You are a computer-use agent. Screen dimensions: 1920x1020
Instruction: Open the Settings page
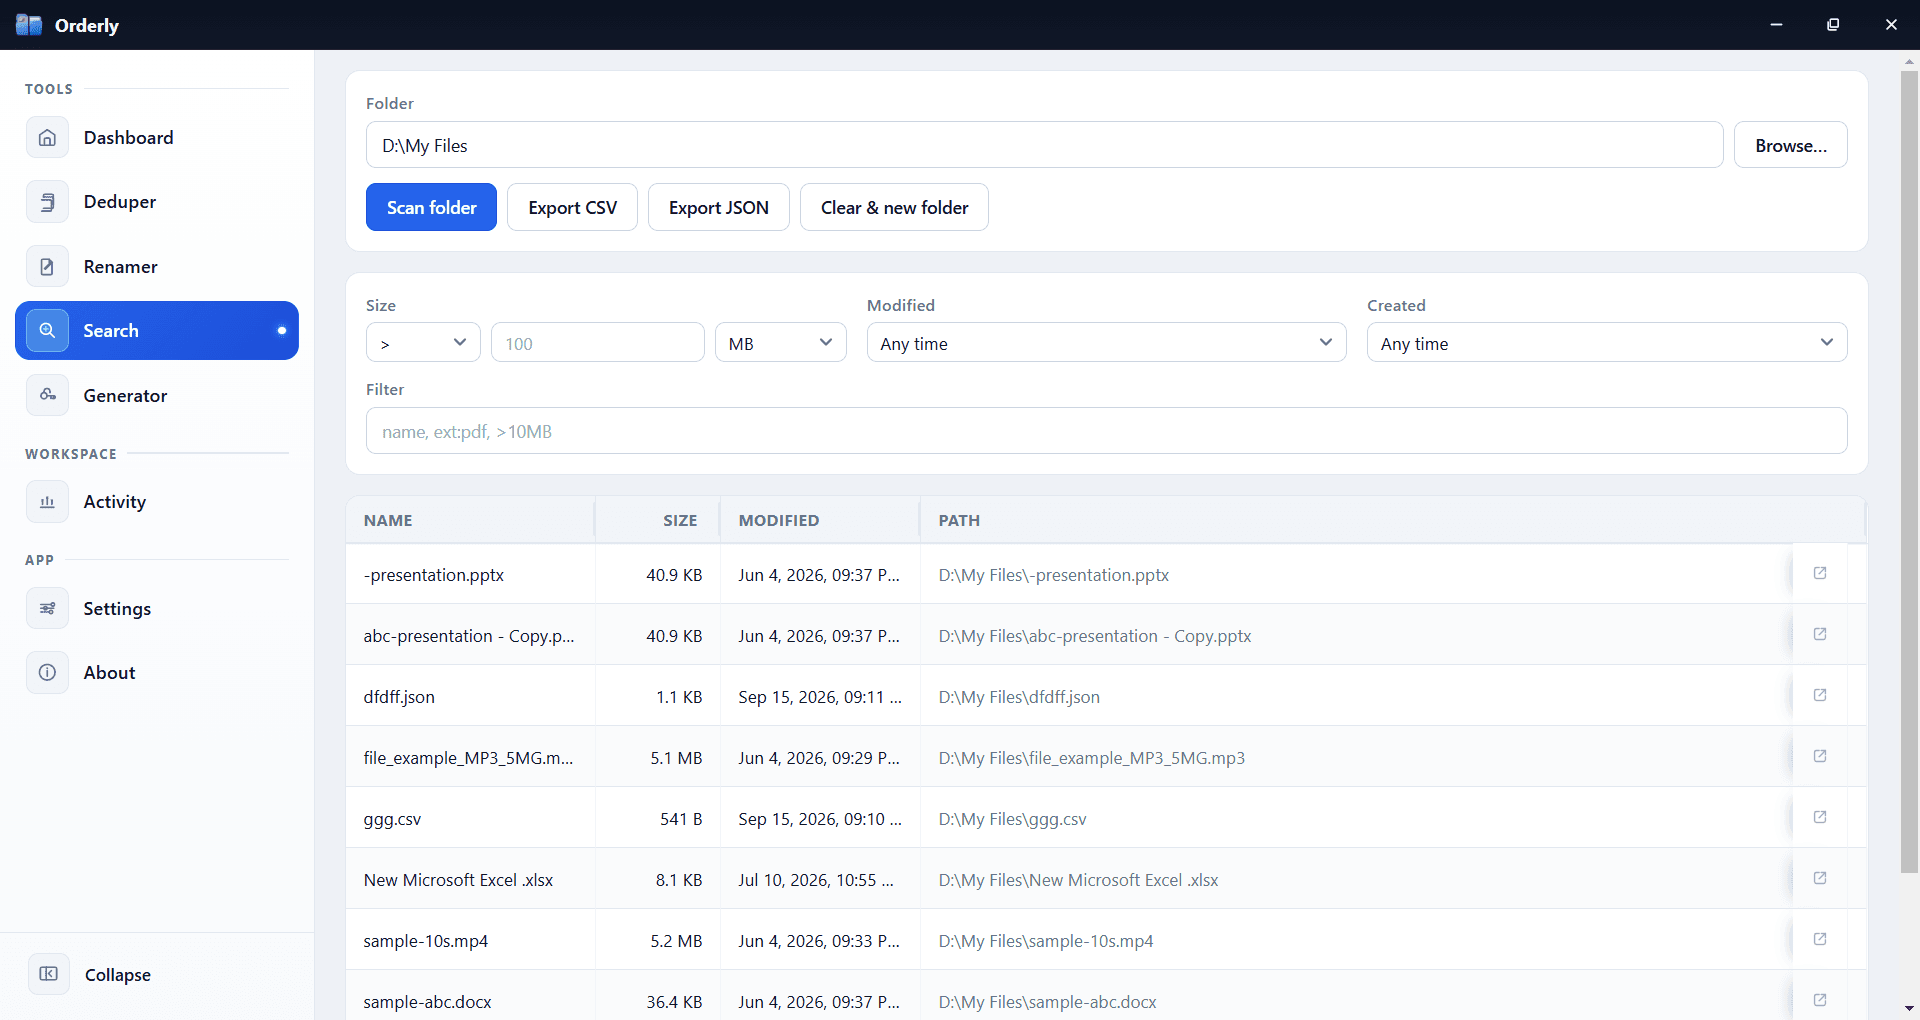[157, 609]
